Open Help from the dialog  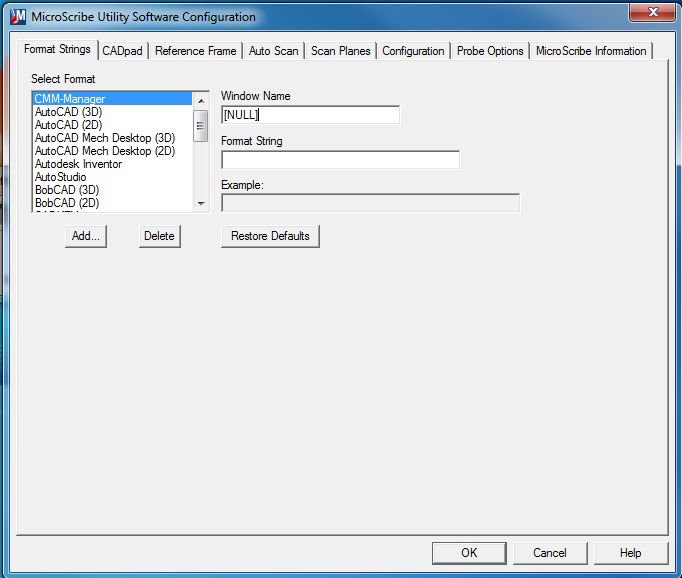pyautogui.click(x=631, y=553)
